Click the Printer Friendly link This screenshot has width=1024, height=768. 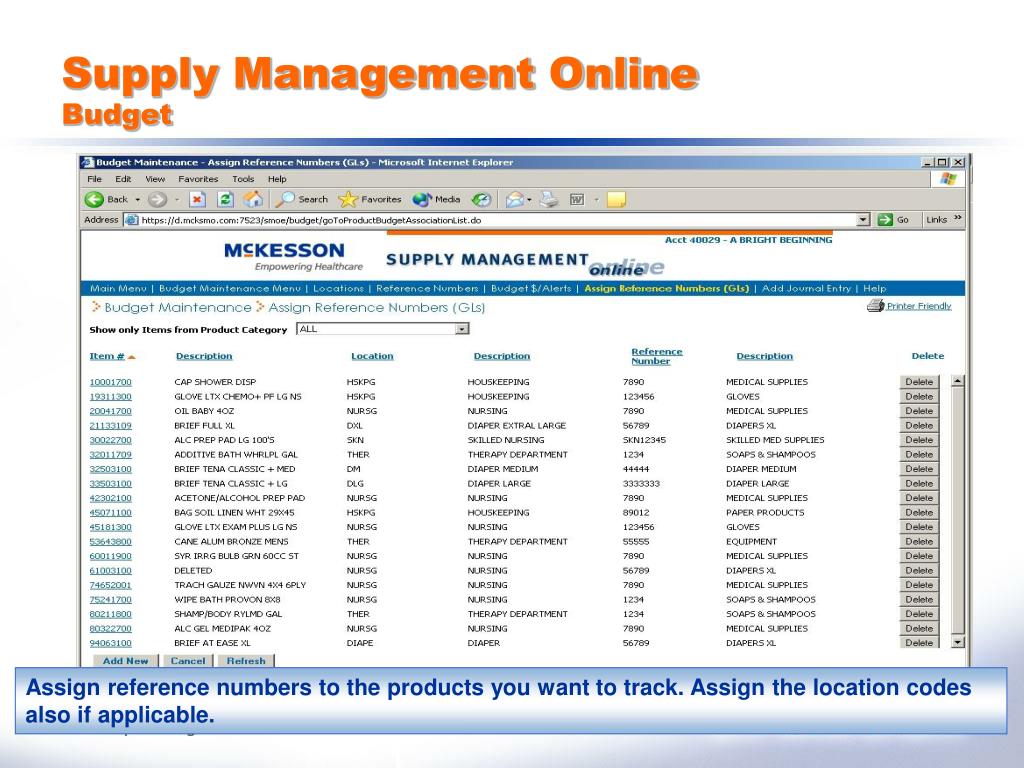pyautogui.click(x=919, y=306)
